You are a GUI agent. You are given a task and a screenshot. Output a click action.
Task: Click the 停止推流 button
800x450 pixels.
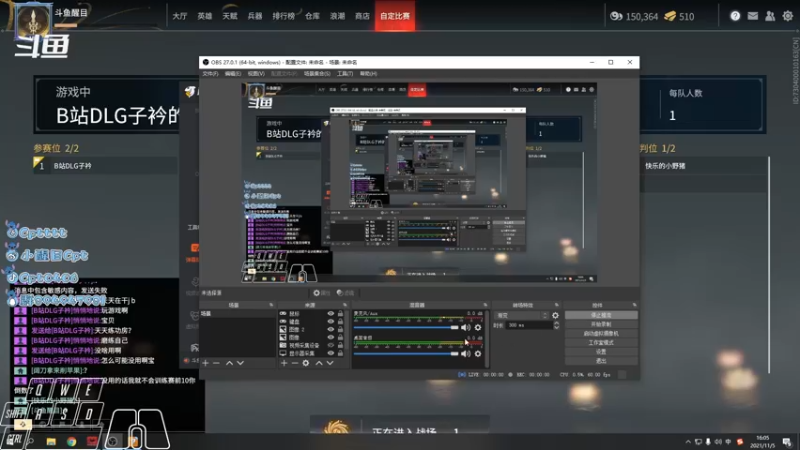(601, 315)
